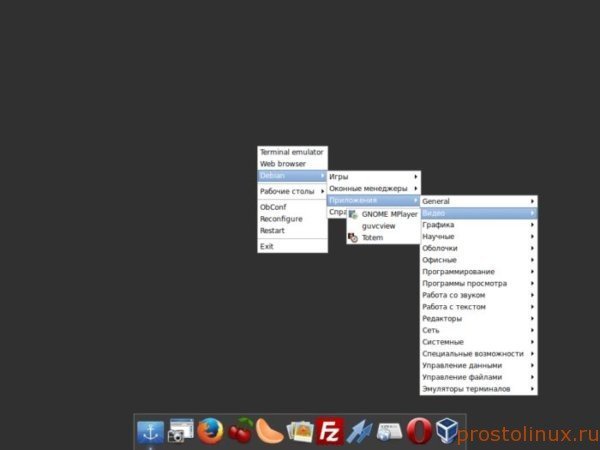The width and height of the screenshot is (600, 450).
Task: Open Программы просмотра category
Action: point(478,284)
